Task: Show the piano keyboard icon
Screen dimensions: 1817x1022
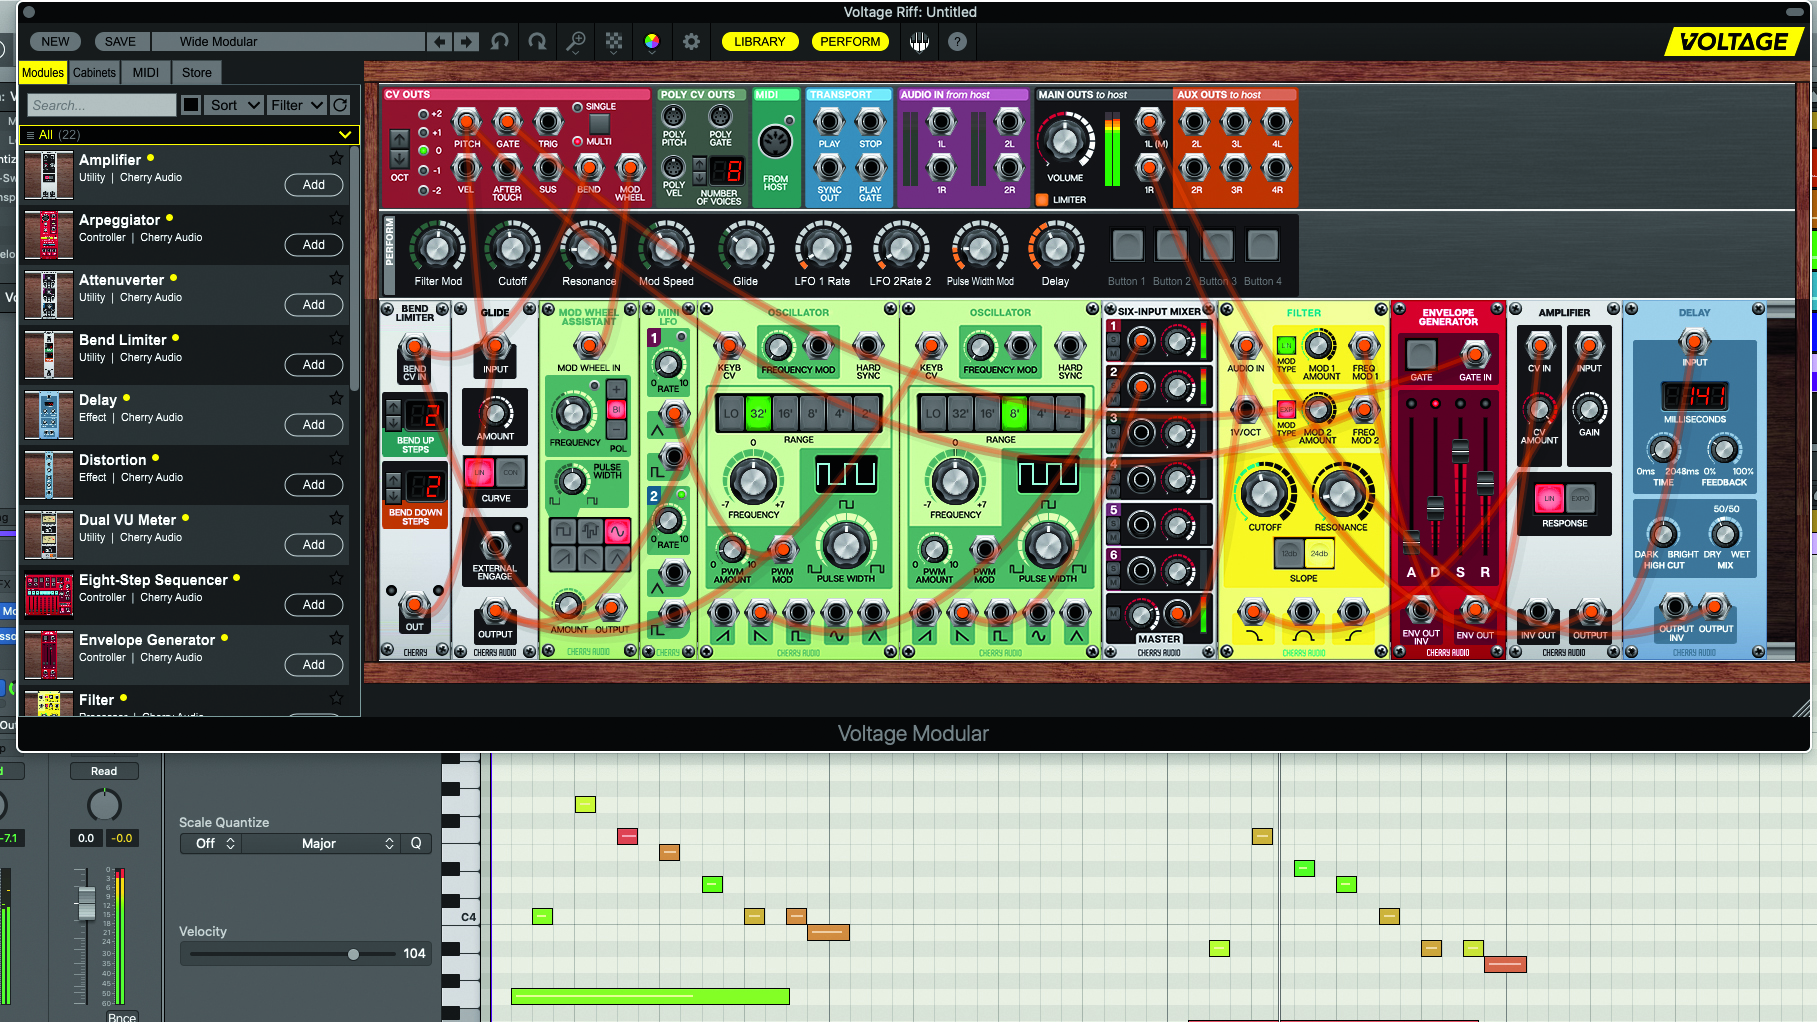Action: (x=919, y=41)
